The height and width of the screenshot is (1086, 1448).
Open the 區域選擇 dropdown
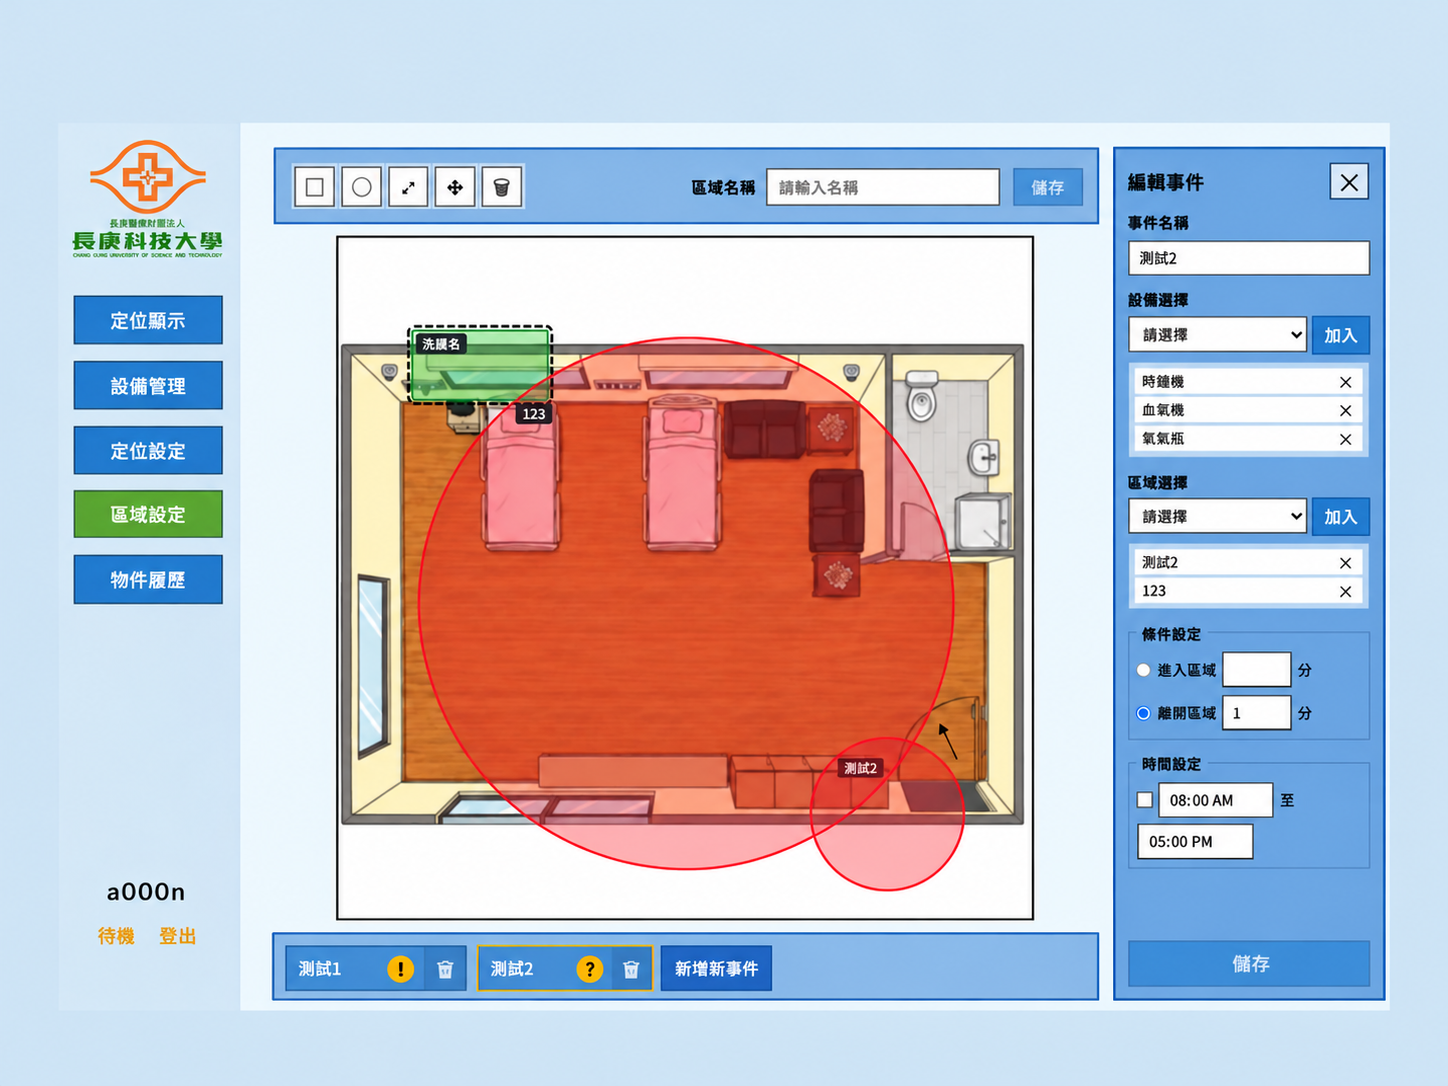(x=1218, y=517)
